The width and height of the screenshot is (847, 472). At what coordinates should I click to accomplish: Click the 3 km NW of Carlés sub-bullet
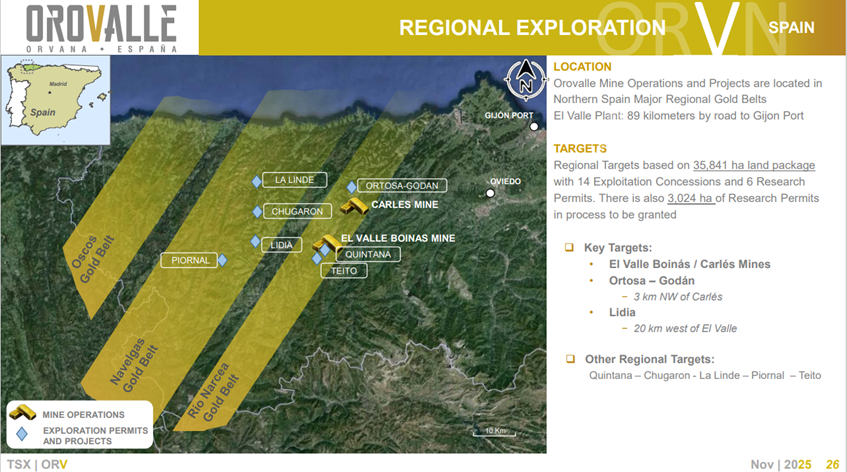(x=678, y=296)
